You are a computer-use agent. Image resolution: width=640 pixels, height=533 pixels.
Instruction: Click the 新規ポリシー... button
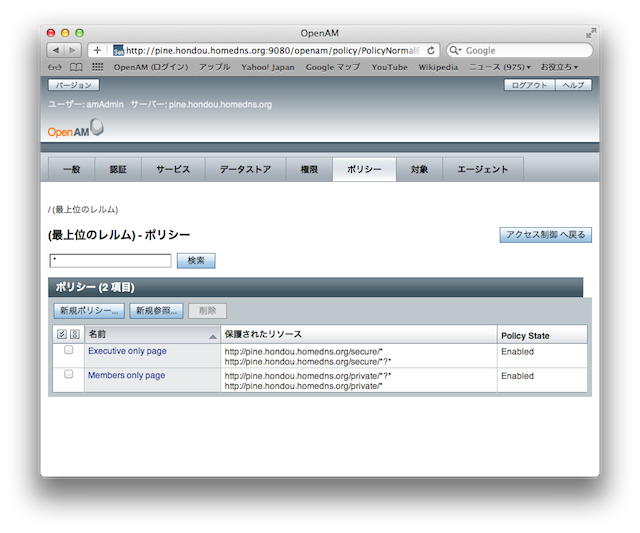[x=90, y=311]
